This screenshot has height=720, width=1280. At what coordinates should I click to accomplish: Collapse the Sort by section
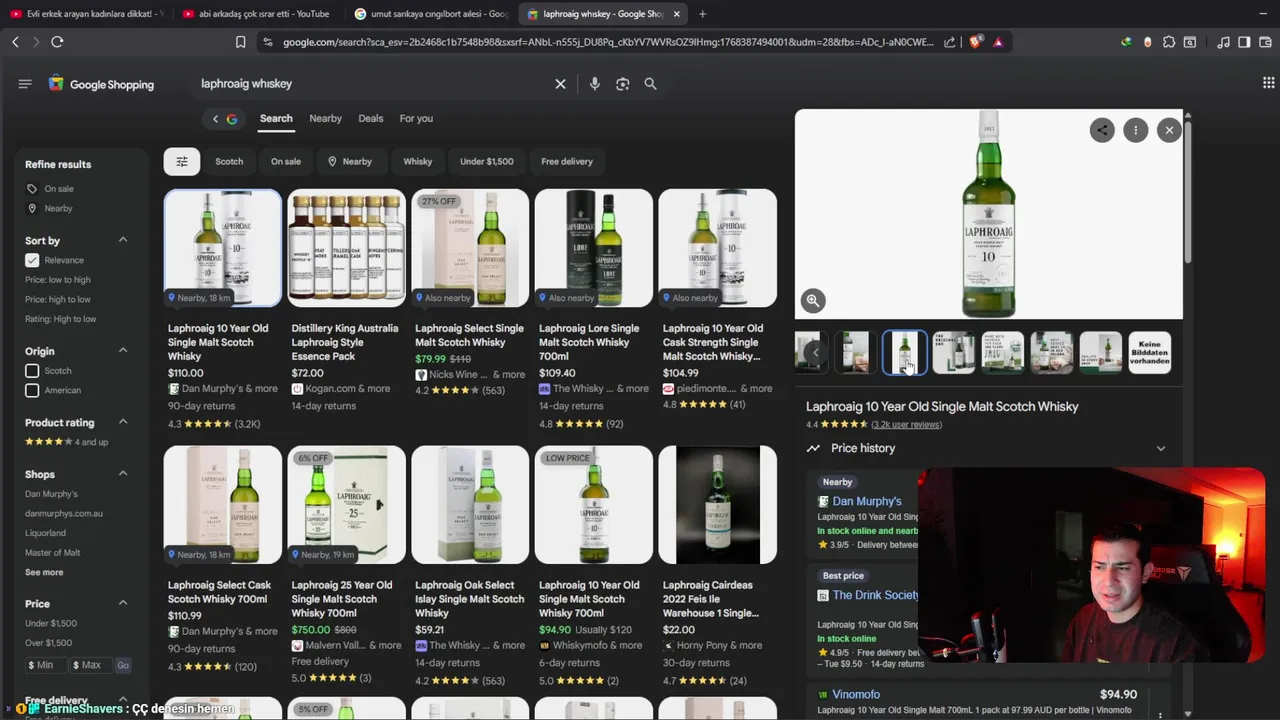coord(123,240)
